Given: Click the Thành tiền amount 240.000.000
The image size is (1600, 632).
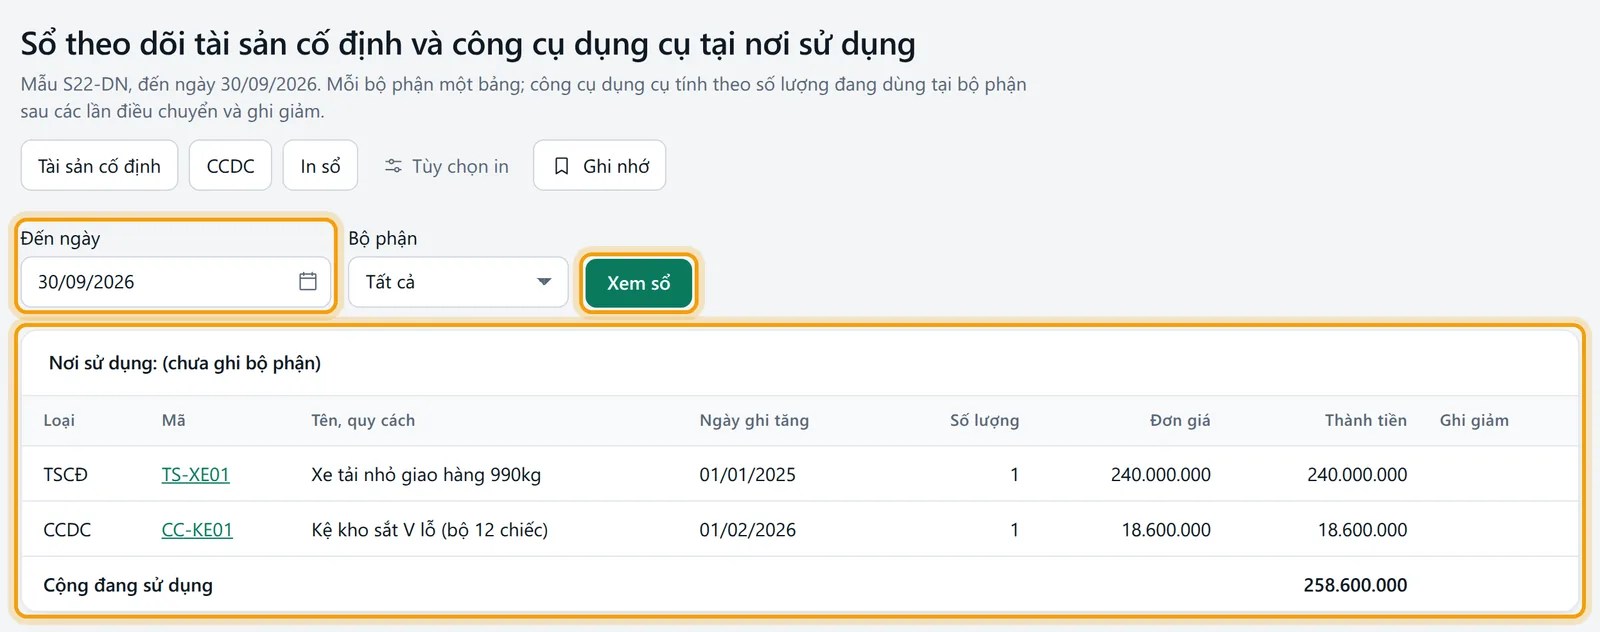Looking at the screenshot, I should pyautogui.click(x=1357, y=475).
